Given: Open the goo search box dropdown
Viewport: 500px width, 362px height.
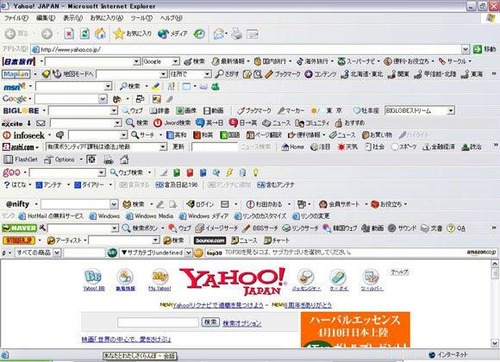Looking at the screenshot, I should tap(102, 173).
